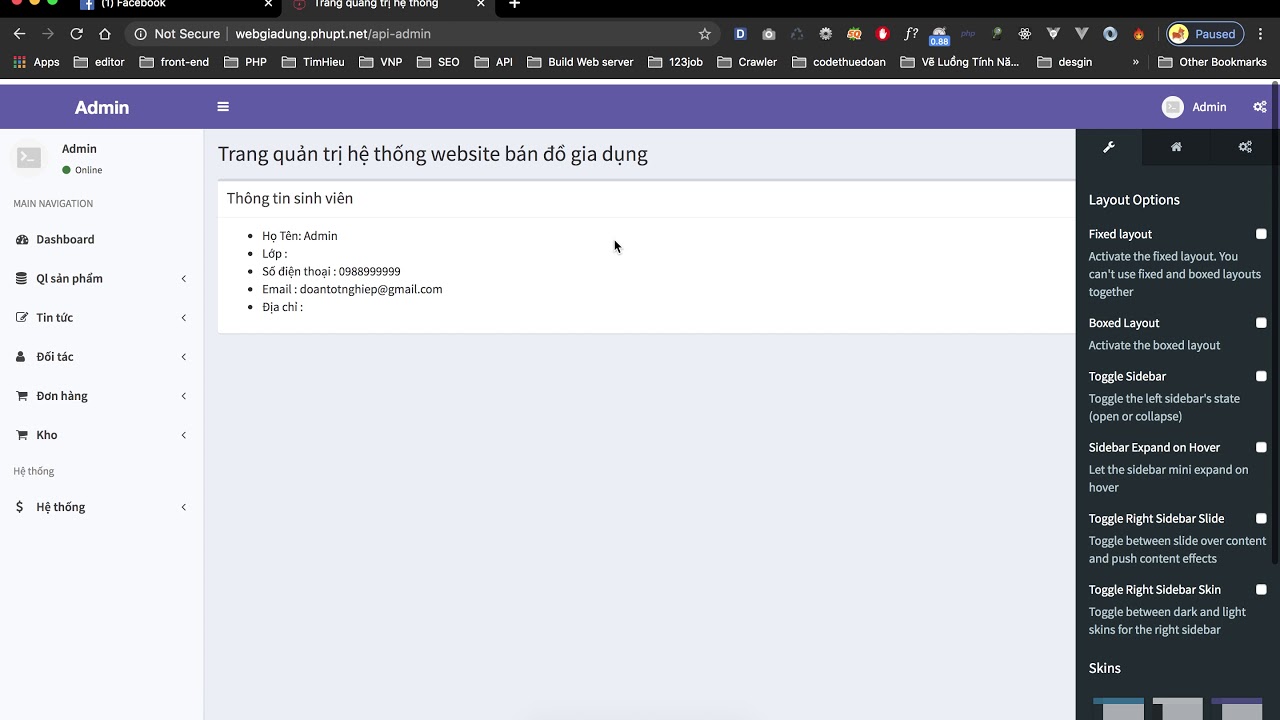1280x720 pixels.
Task: Show more bookmarks with double chevron
Action: pyautogui.click(x=1135, y=62)
